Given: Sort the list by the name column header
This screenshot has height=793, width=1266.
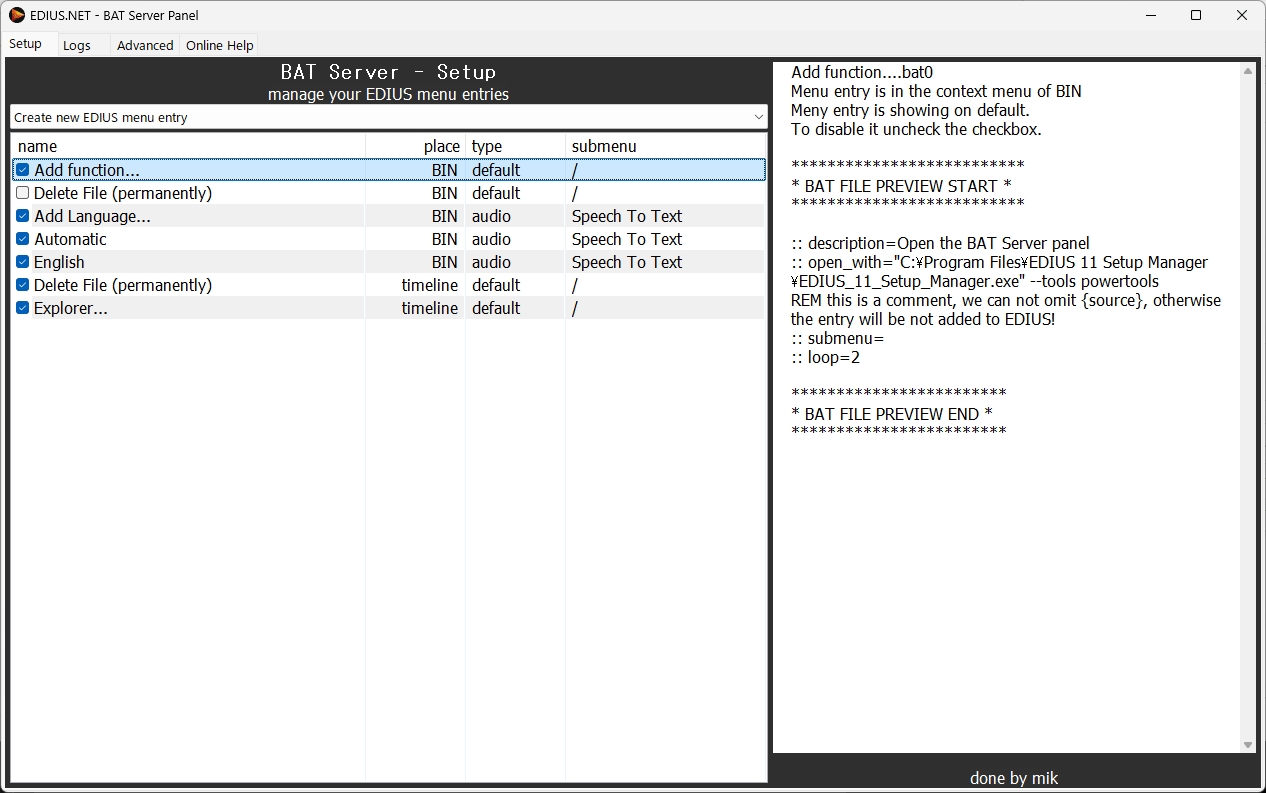Looking at the screenshot, I should coord(188,146).
